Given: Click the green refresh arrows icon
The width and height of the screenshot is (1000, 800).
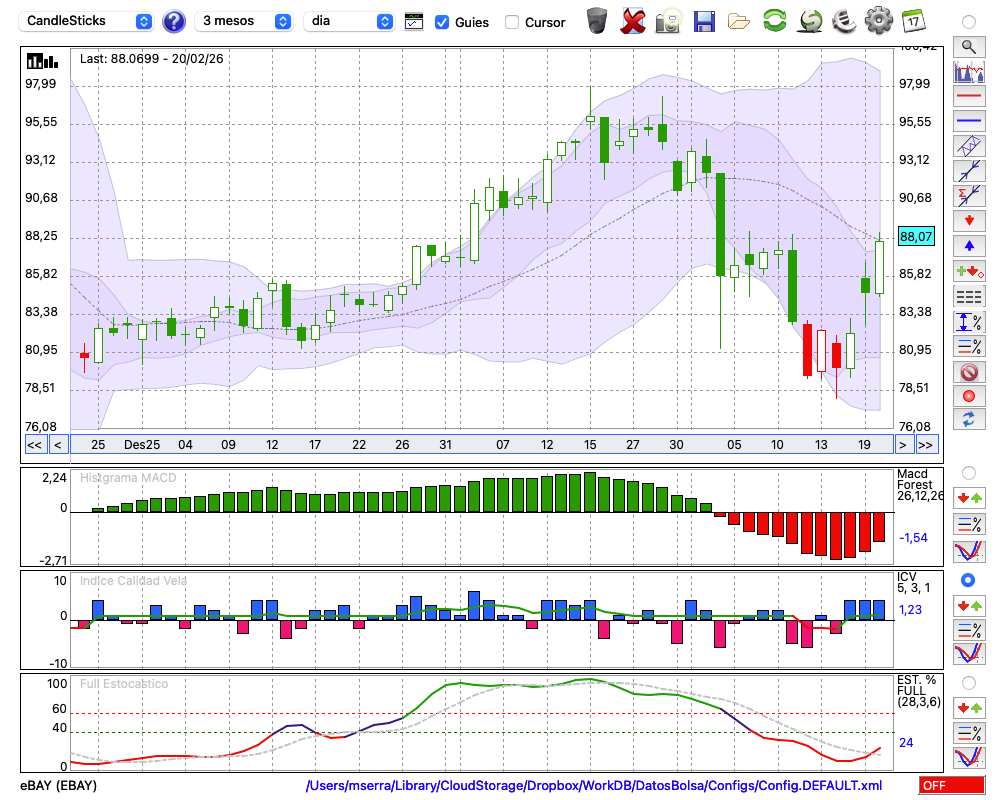Looking at the screenshot, I should pos(774,20).
